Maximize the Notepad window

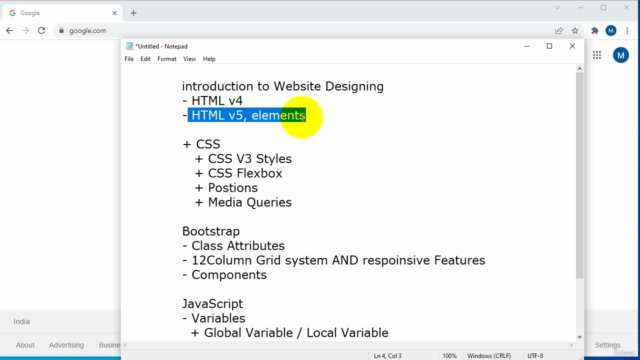(x=549, y=46)
